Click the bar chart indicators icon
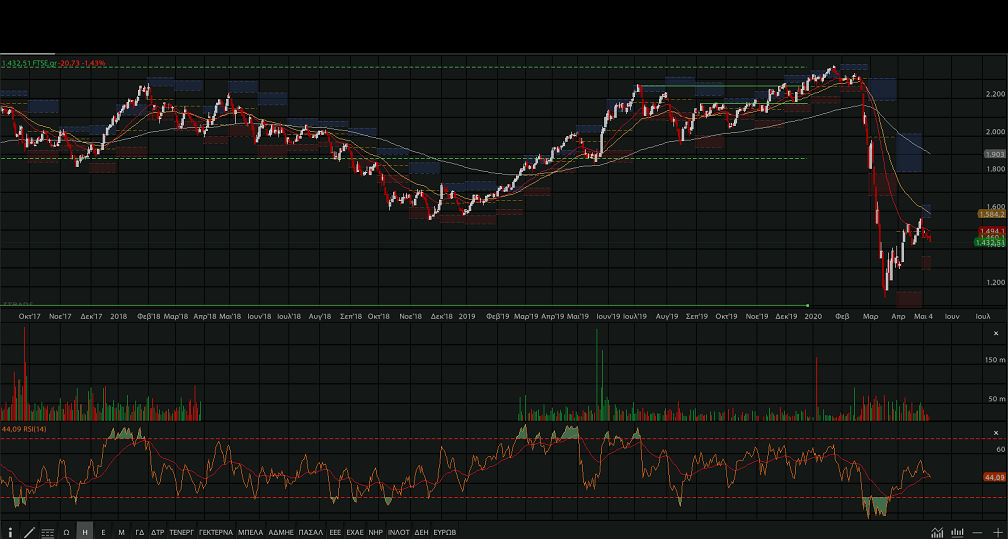 click(x=957, y=532)
